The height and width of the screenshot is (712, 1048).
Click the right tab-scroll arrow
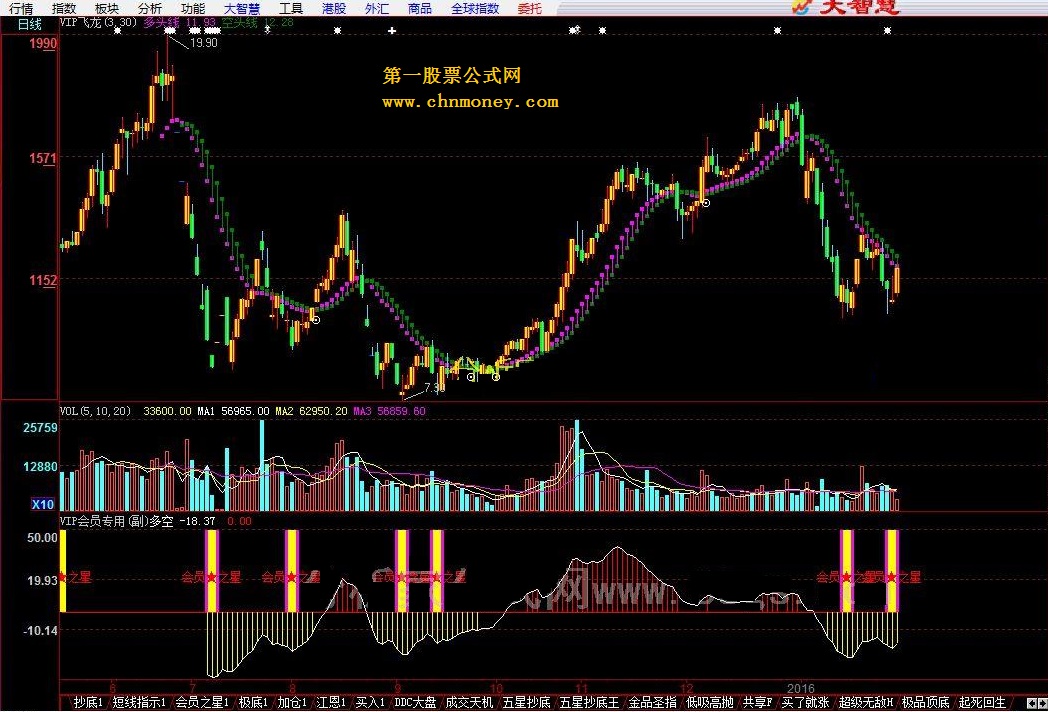pos(1041,703)
